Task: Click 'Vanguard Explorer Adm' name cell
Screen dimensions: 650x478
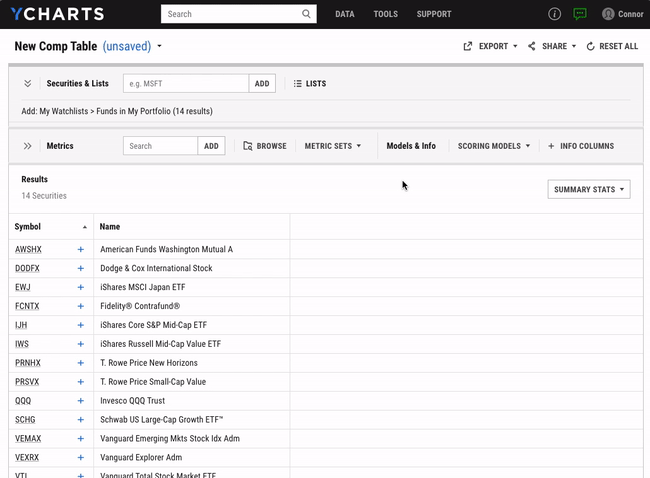Action: (141, 458)
